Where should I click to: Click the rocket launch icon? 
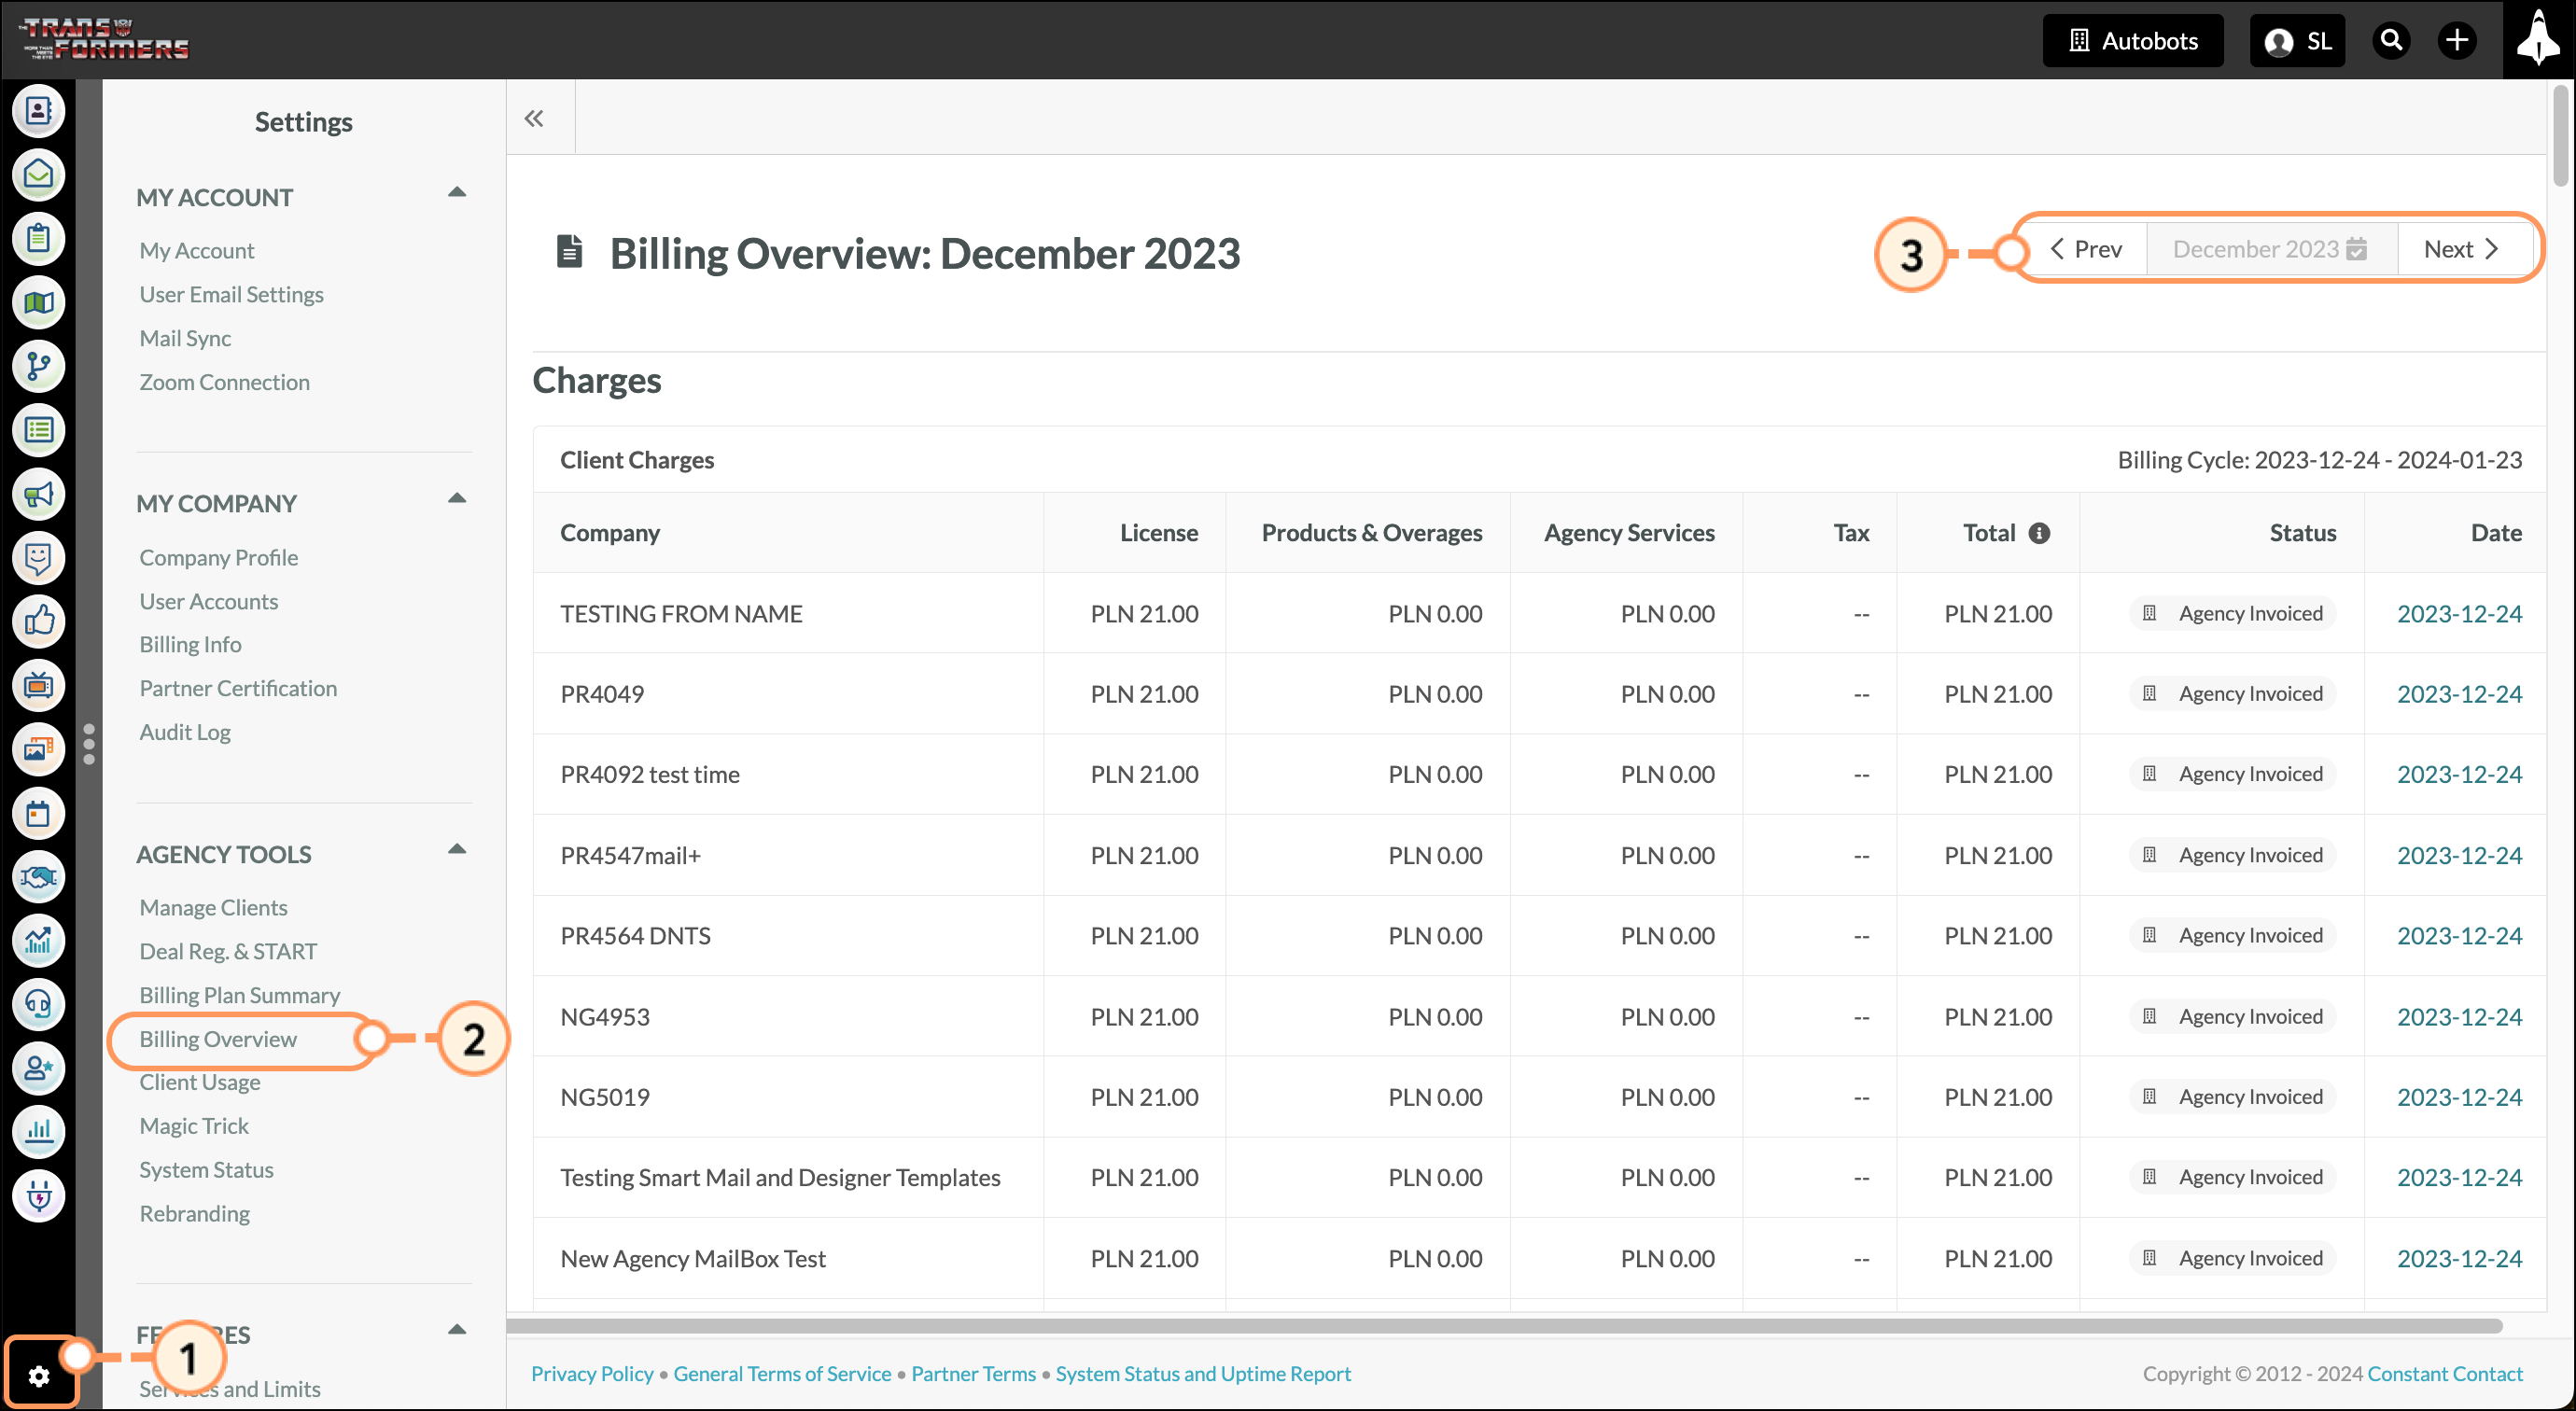(2538, 40)
